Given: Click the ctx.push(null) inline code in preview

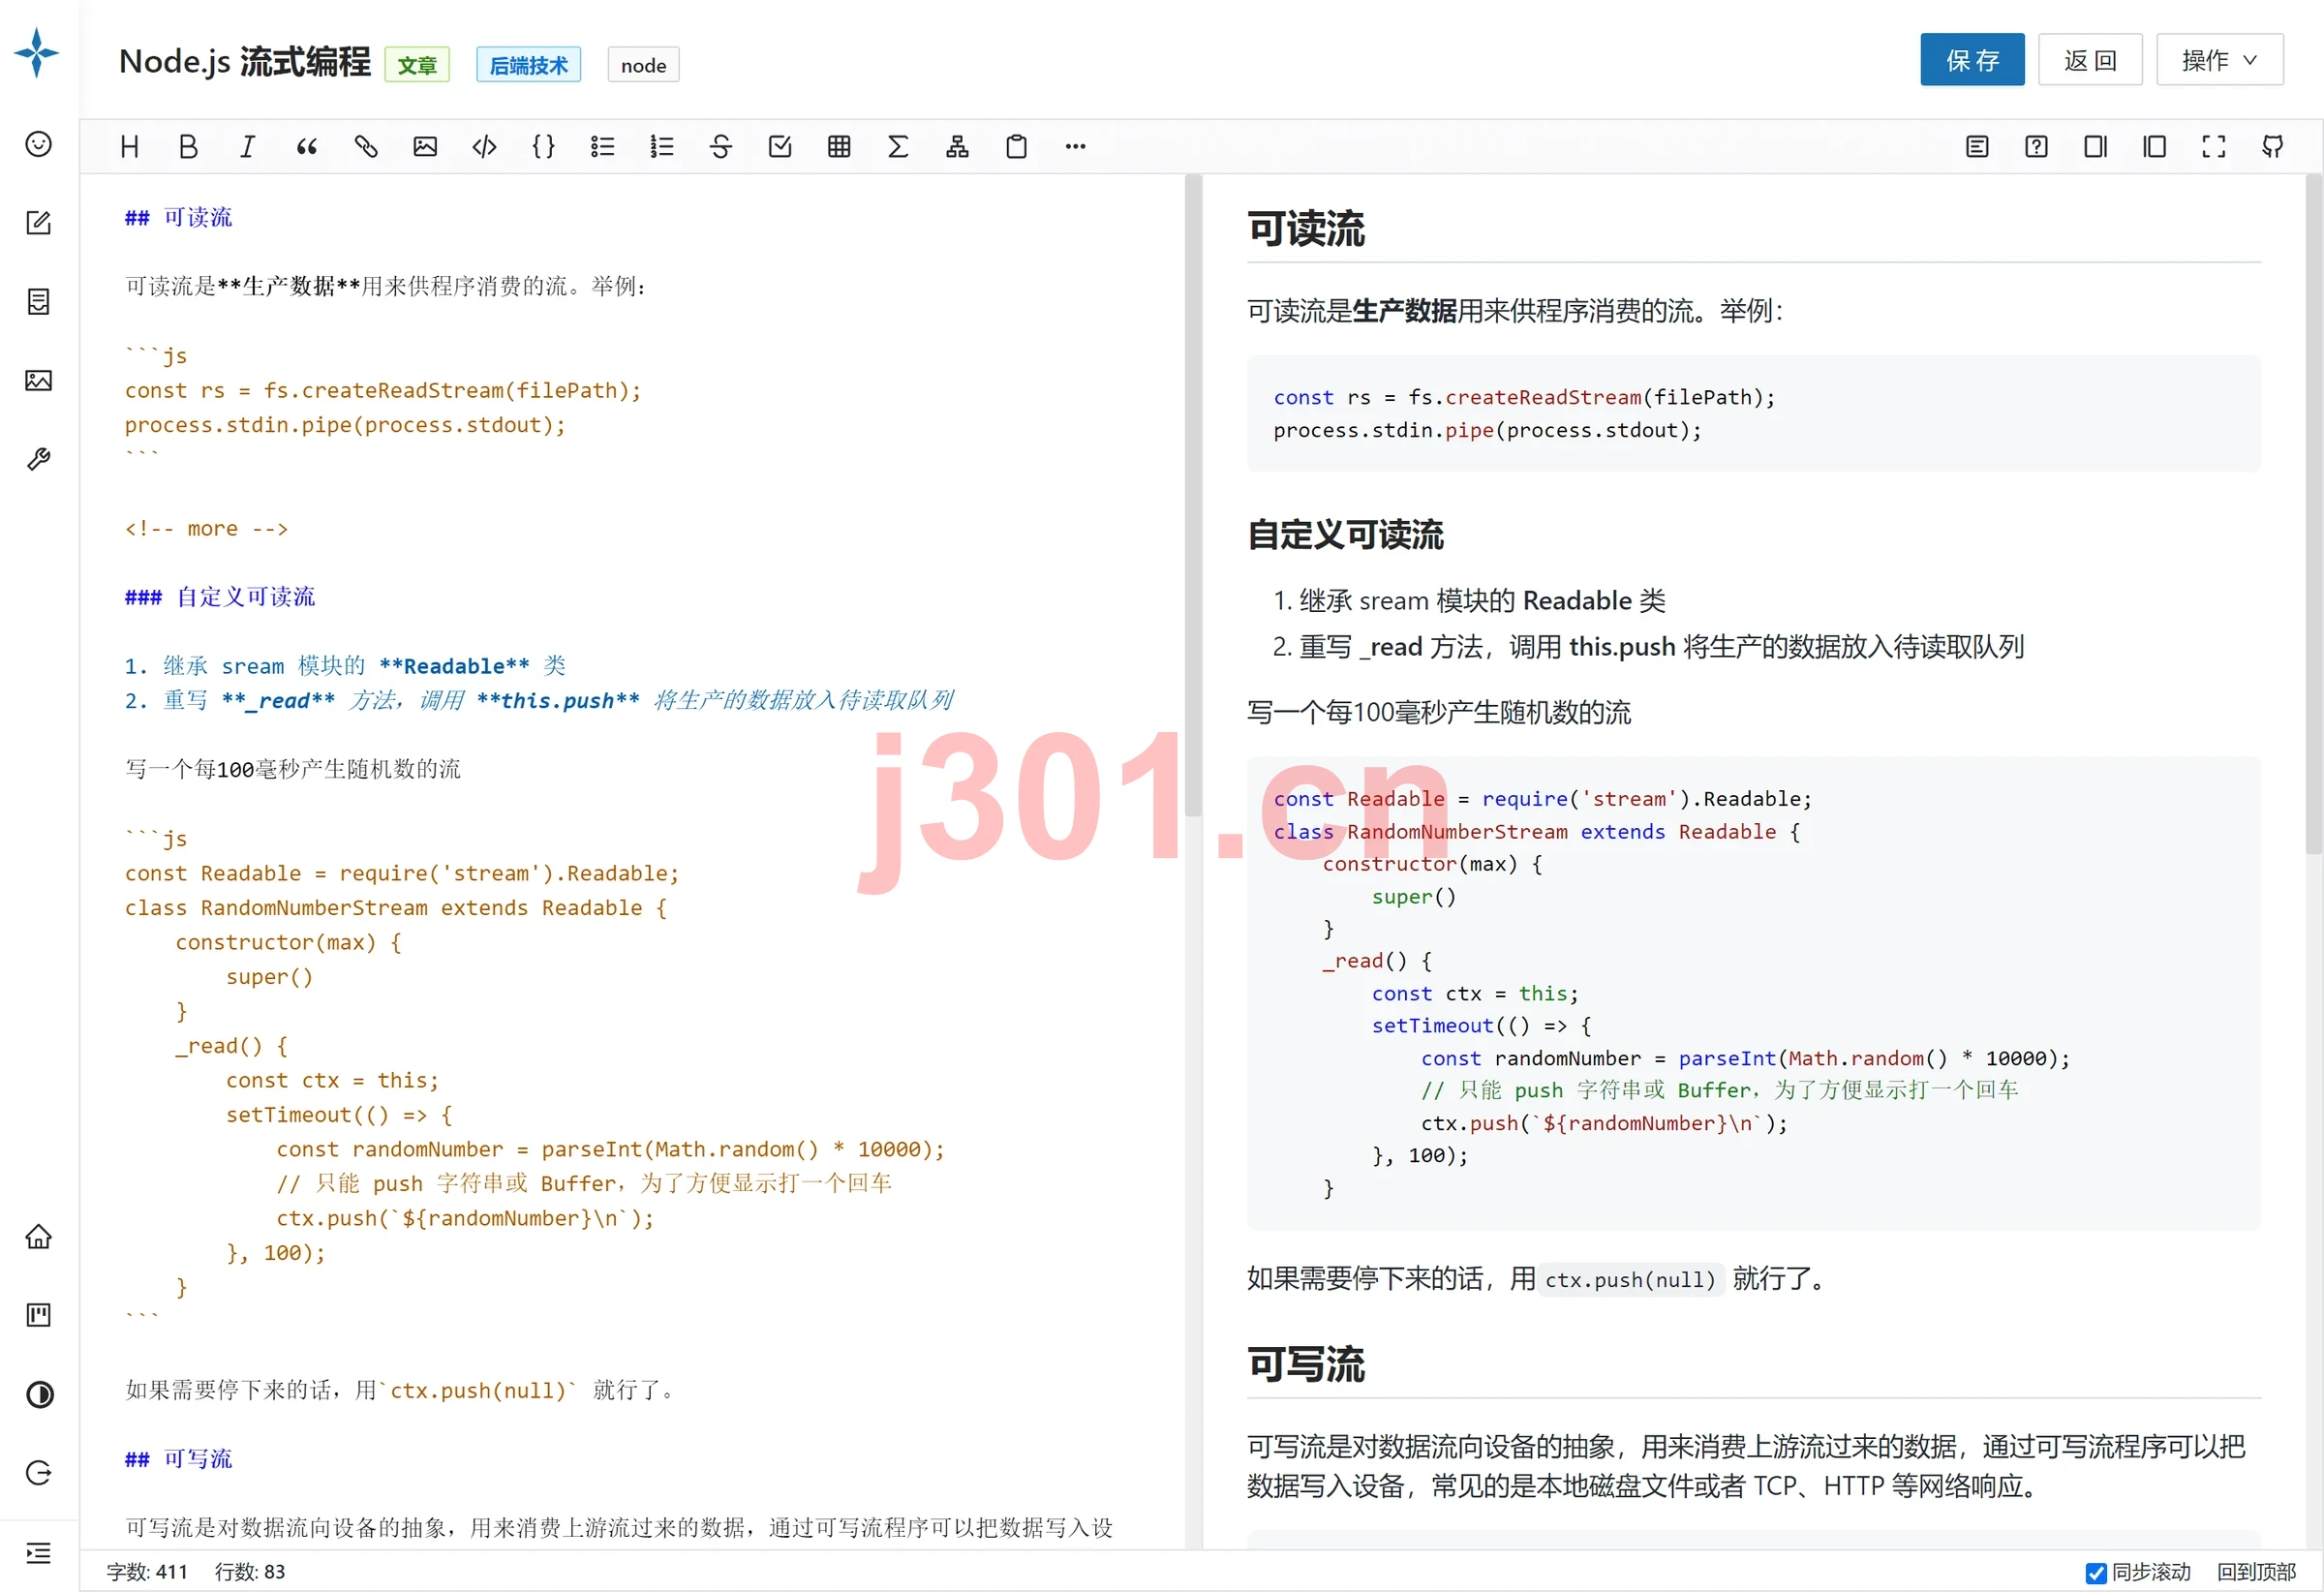Looking at the screenshot, I should click(x=1630, y=1280).
